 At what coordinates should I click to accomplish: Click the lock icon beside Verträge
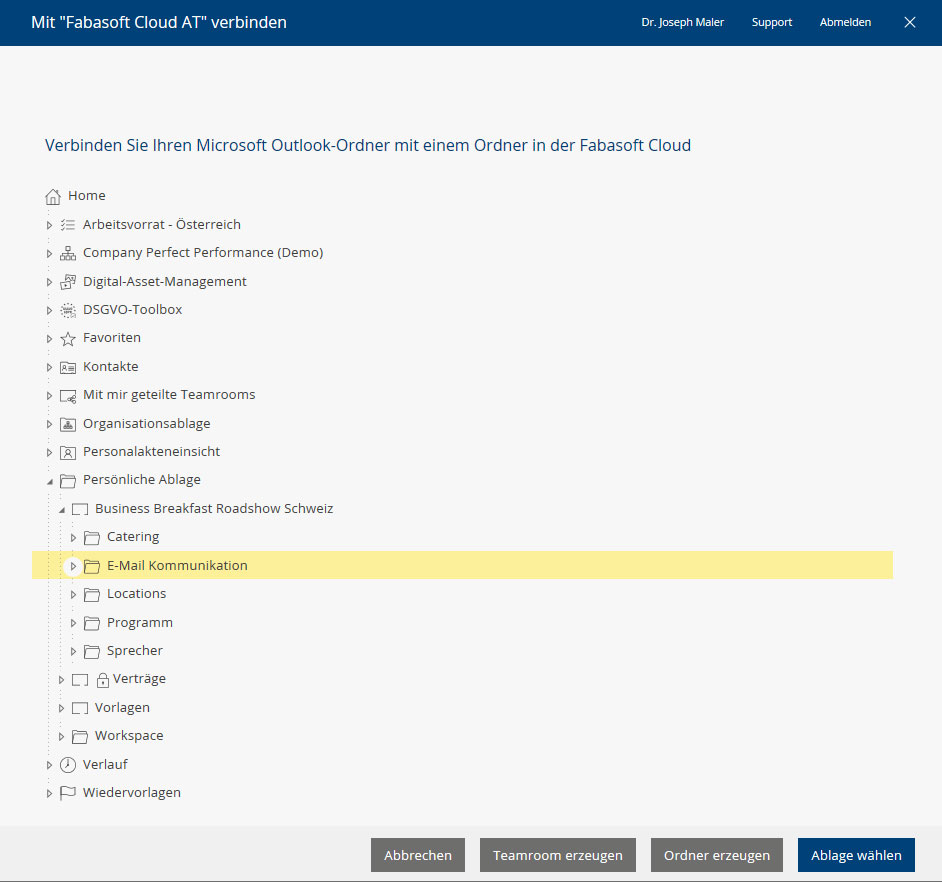pyautogui.click(x=103, y=680)
